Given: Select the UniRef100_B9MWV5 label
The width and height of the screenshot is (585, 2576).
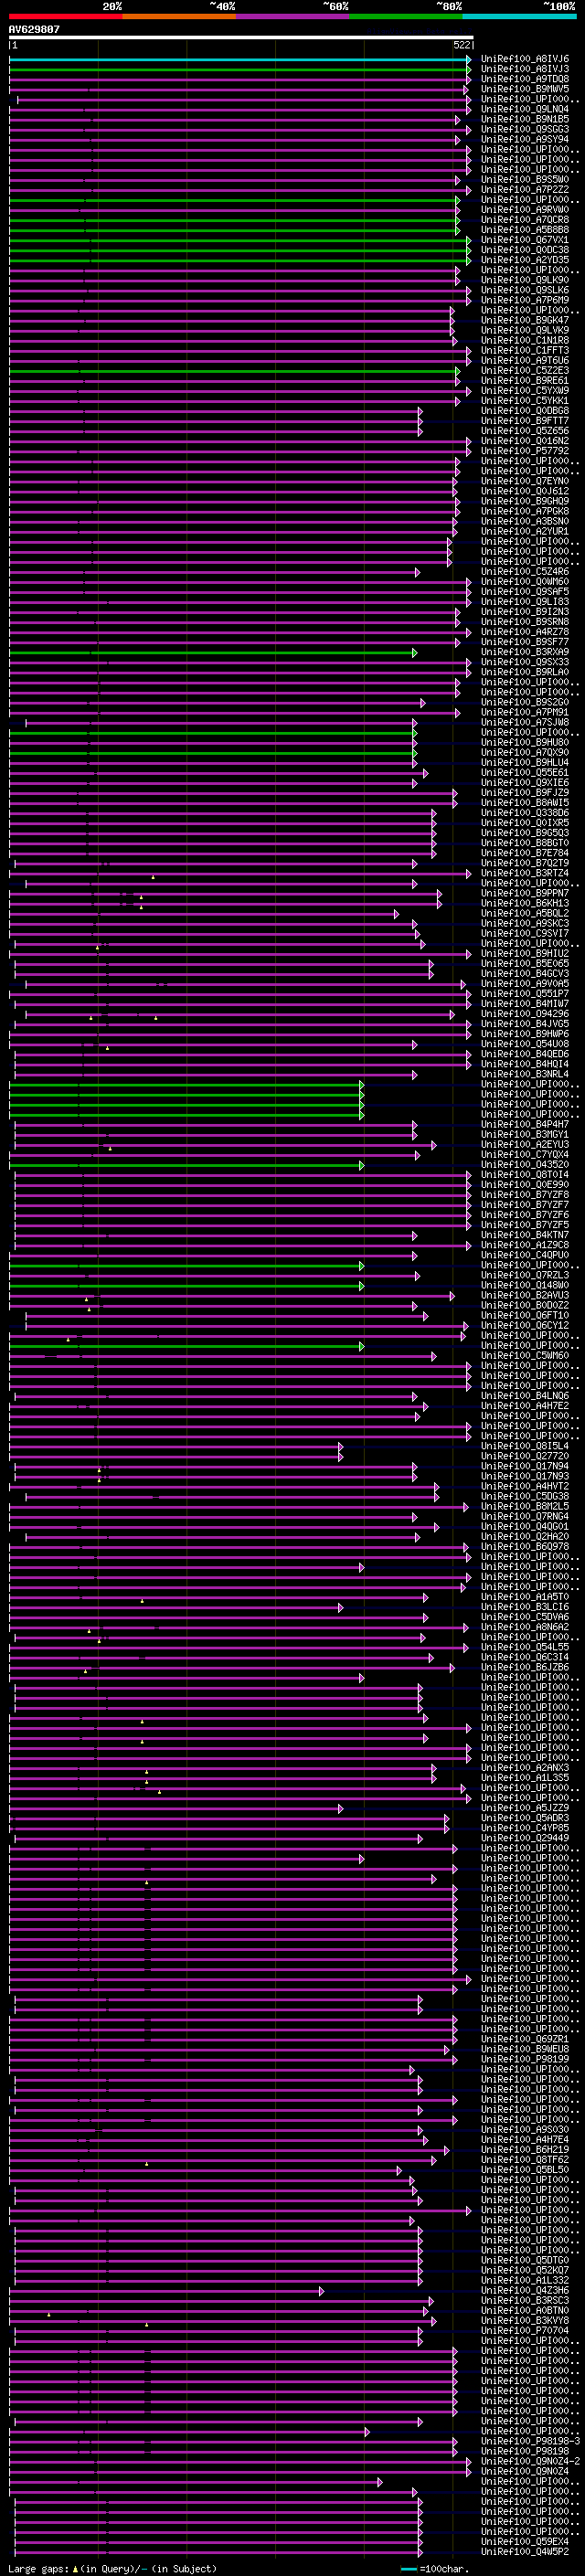Looking at the screenshot, I should (525, 89).
